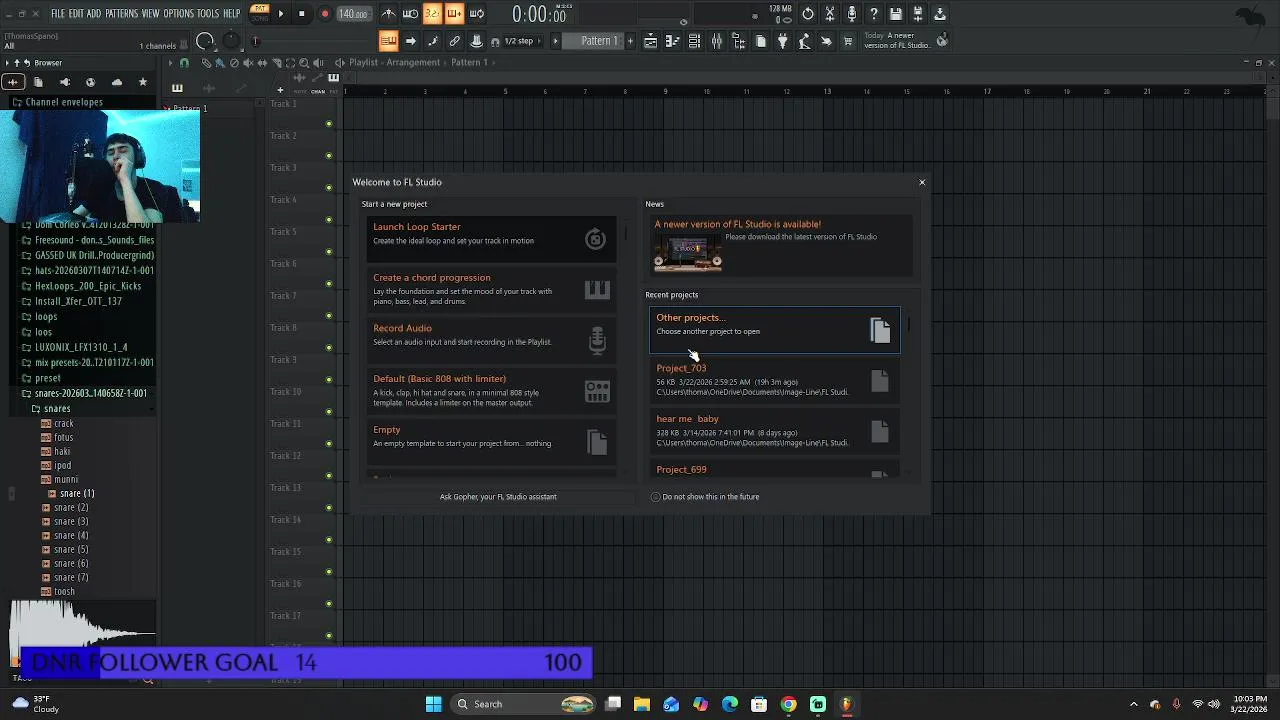Click the browser favorites star tab
This screenshot has width=1280, height=720.
tap(142, 82)
